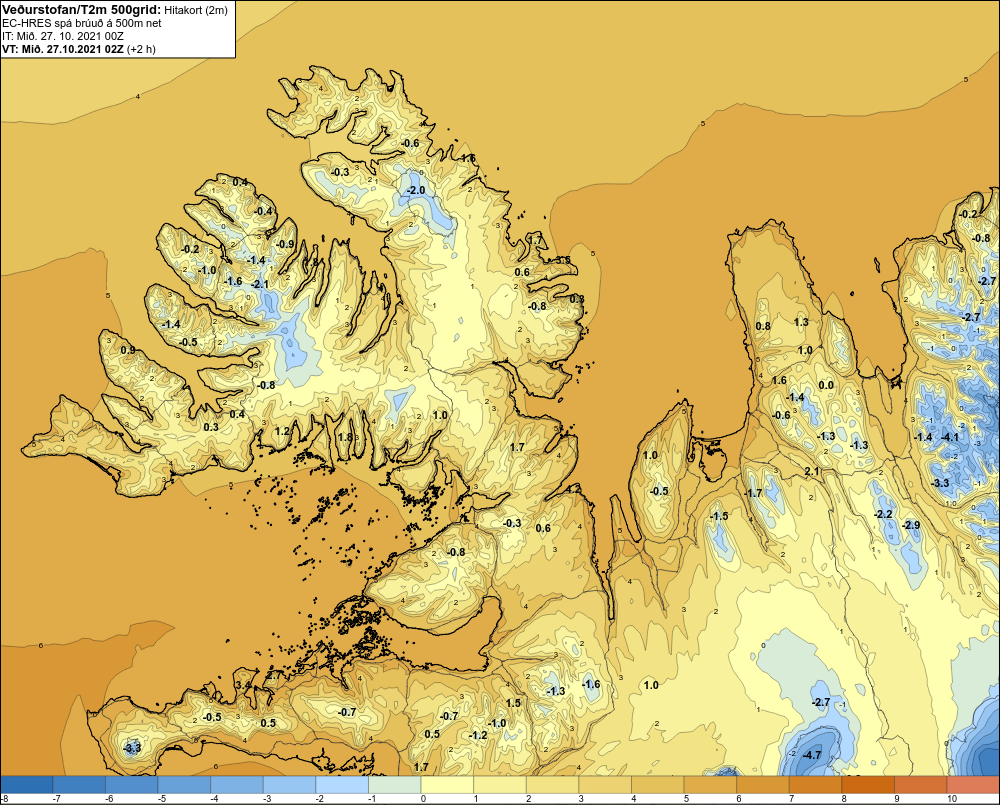This screenshot has width=1000, height=805.
Task: Select the positive 1.3 temperature reading
Action: pos(801,322)
